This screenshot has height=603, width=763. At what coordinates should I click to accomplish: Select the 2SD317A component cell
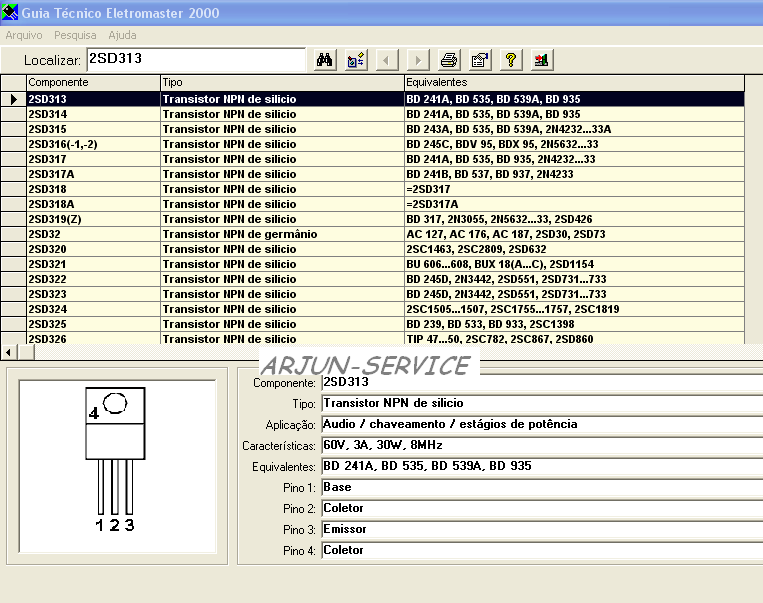93,174
